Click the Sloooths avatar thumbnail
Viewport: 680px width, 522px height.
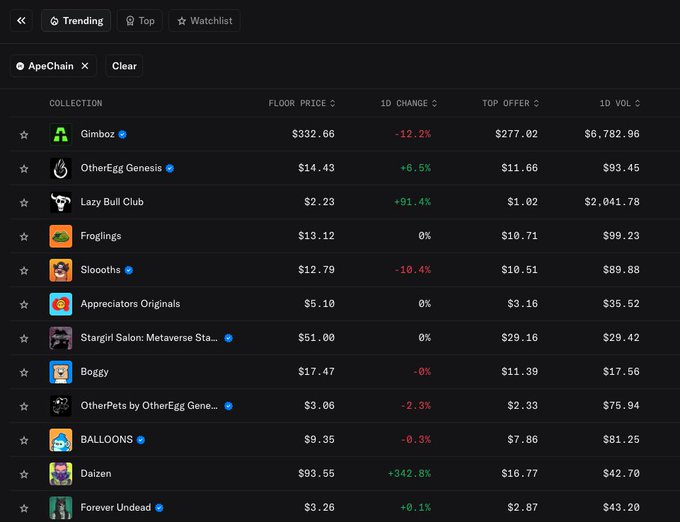(61, 270)
